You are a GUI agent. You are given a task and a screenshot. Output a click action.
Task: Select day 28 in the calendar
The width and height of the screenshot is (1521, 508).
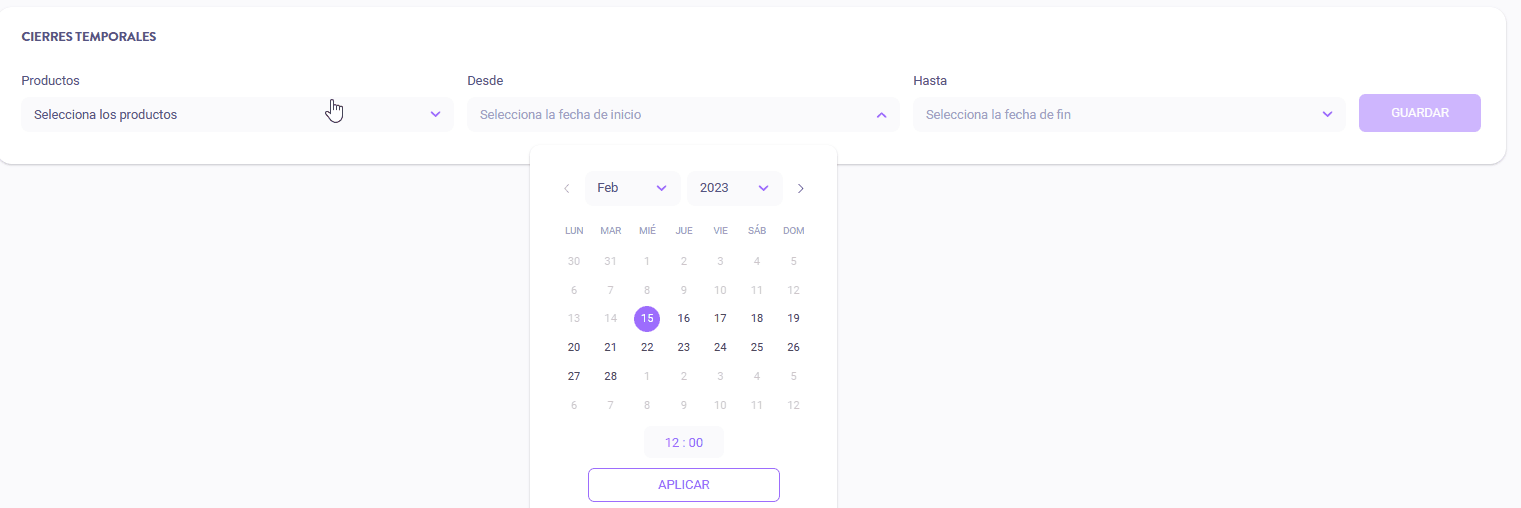tap(610, 377)
